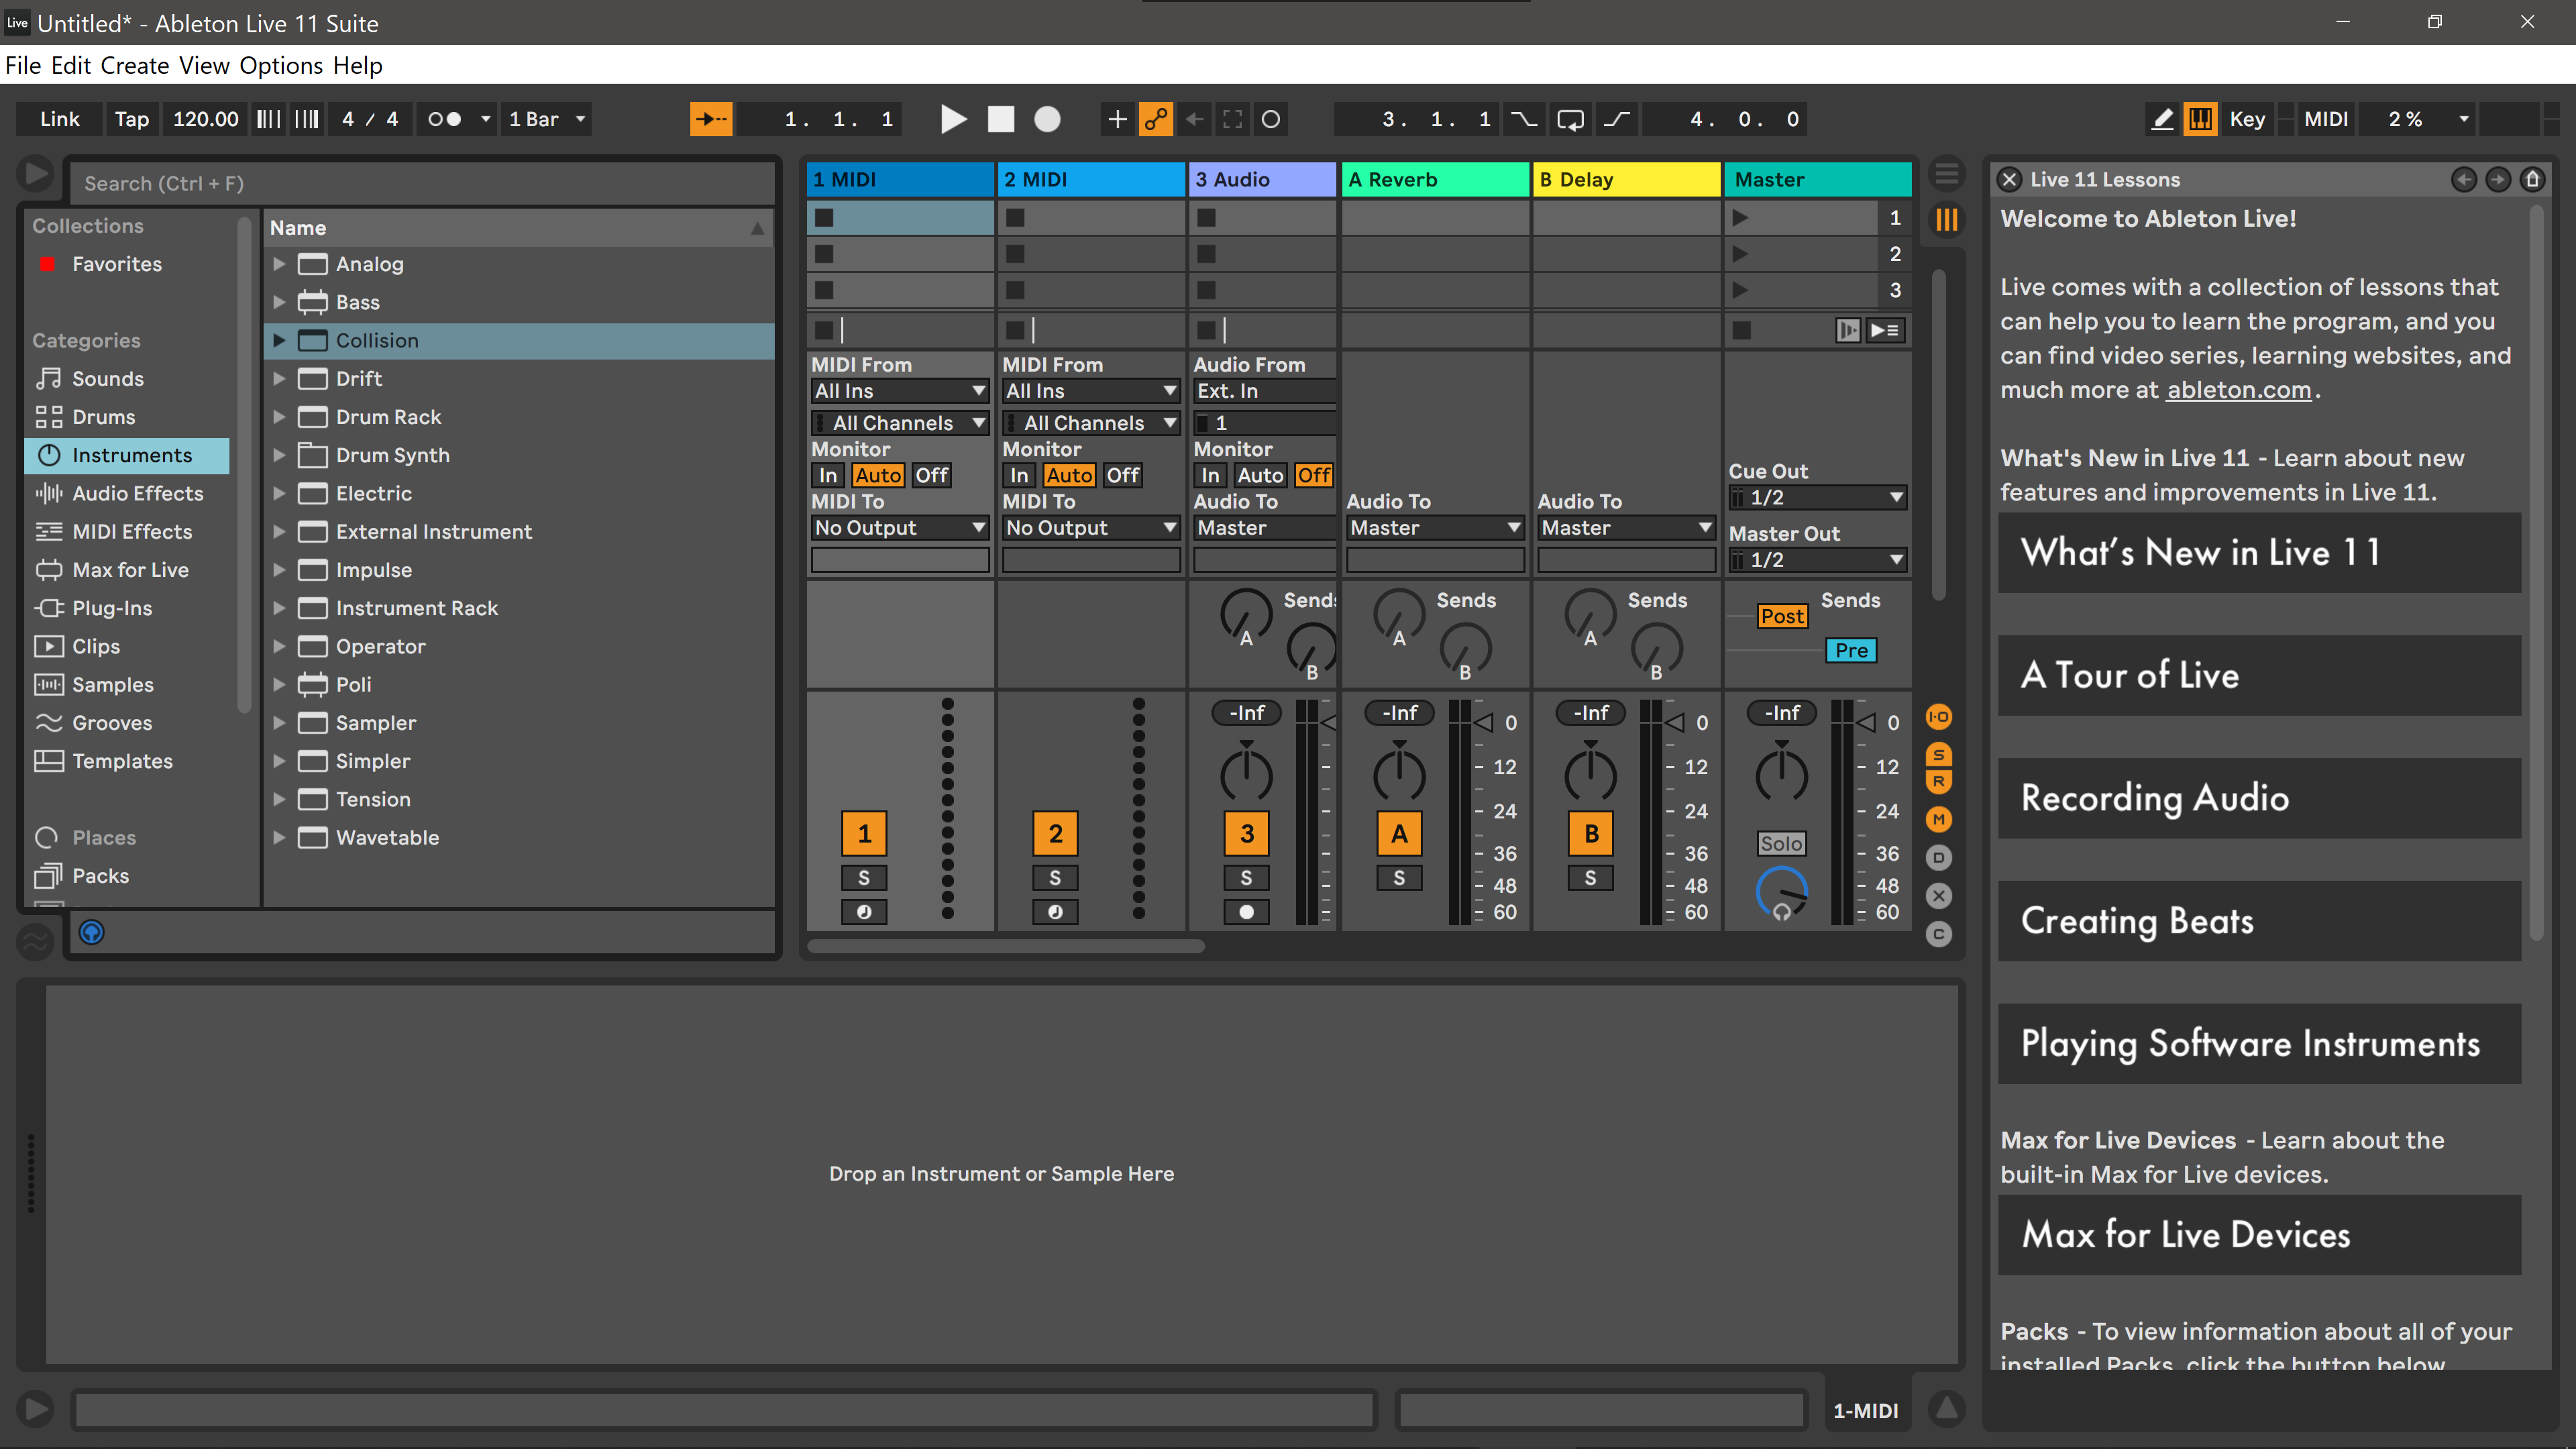Open the Help menu
The height and width of the screenshot is (1449, 2576).
click(358, 65)
